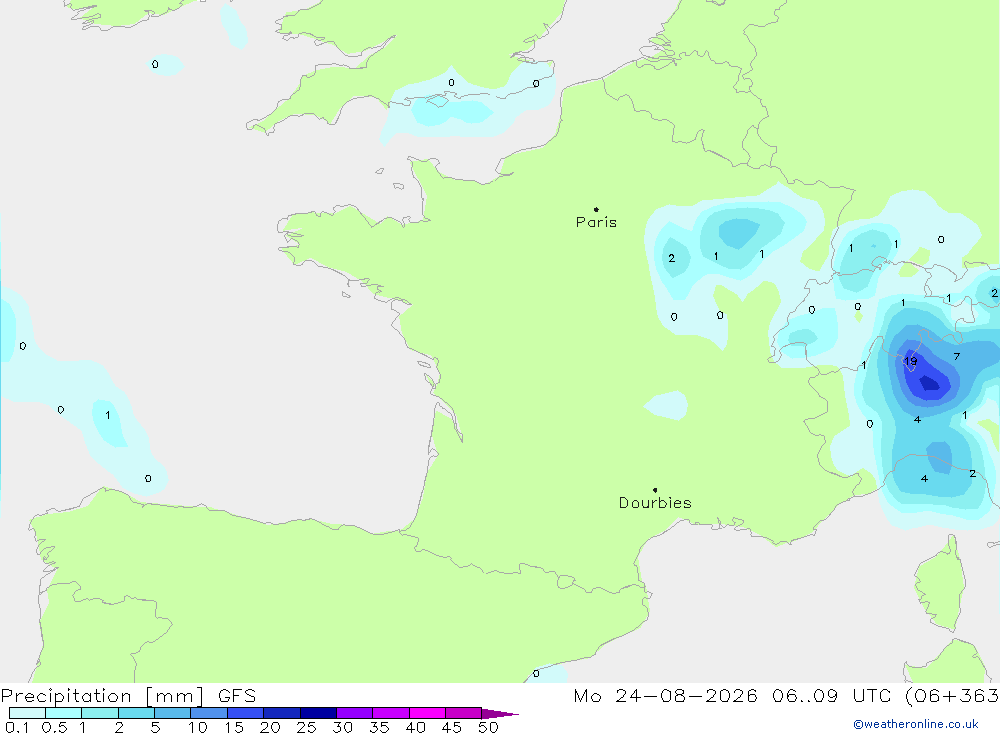
Task: Click the Dourbies city label
Action: 655,503
